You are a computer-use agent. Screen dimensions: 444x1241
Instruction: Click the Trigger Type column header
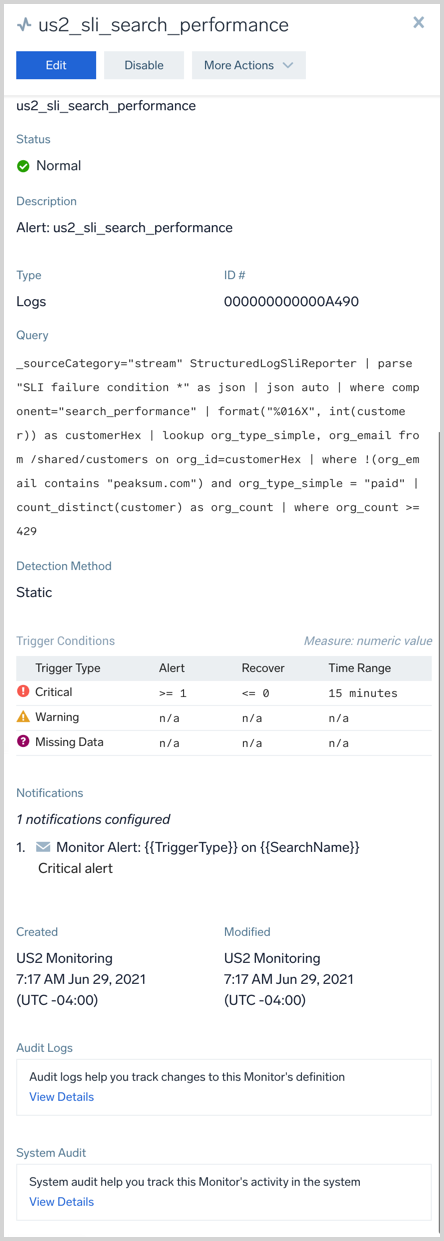68,668
